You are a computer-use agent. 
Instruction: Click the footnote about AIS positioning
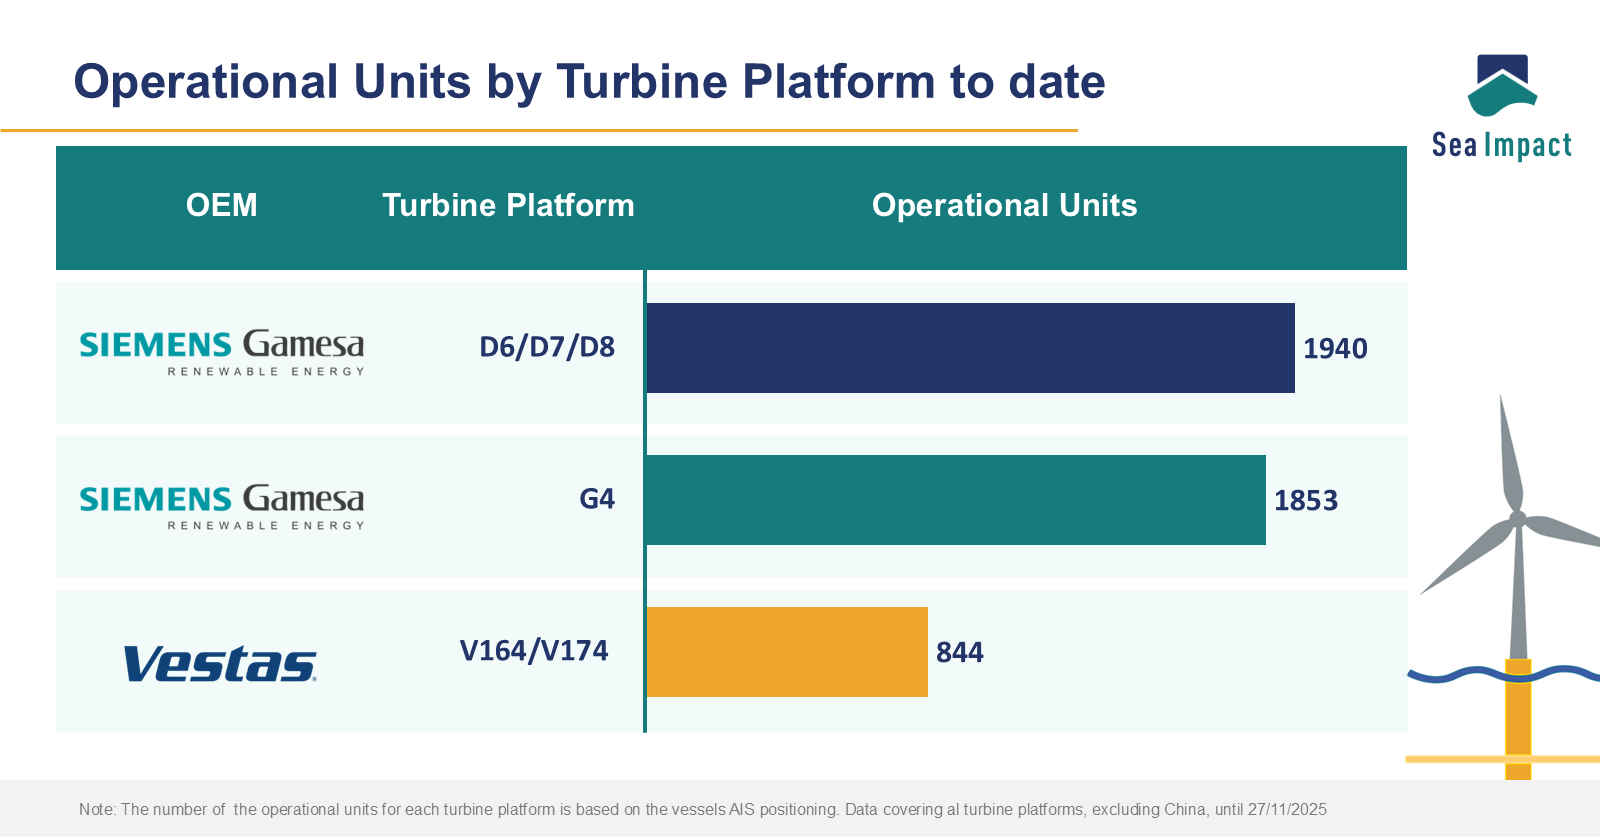pyautogui.click(x=702, y=809)
